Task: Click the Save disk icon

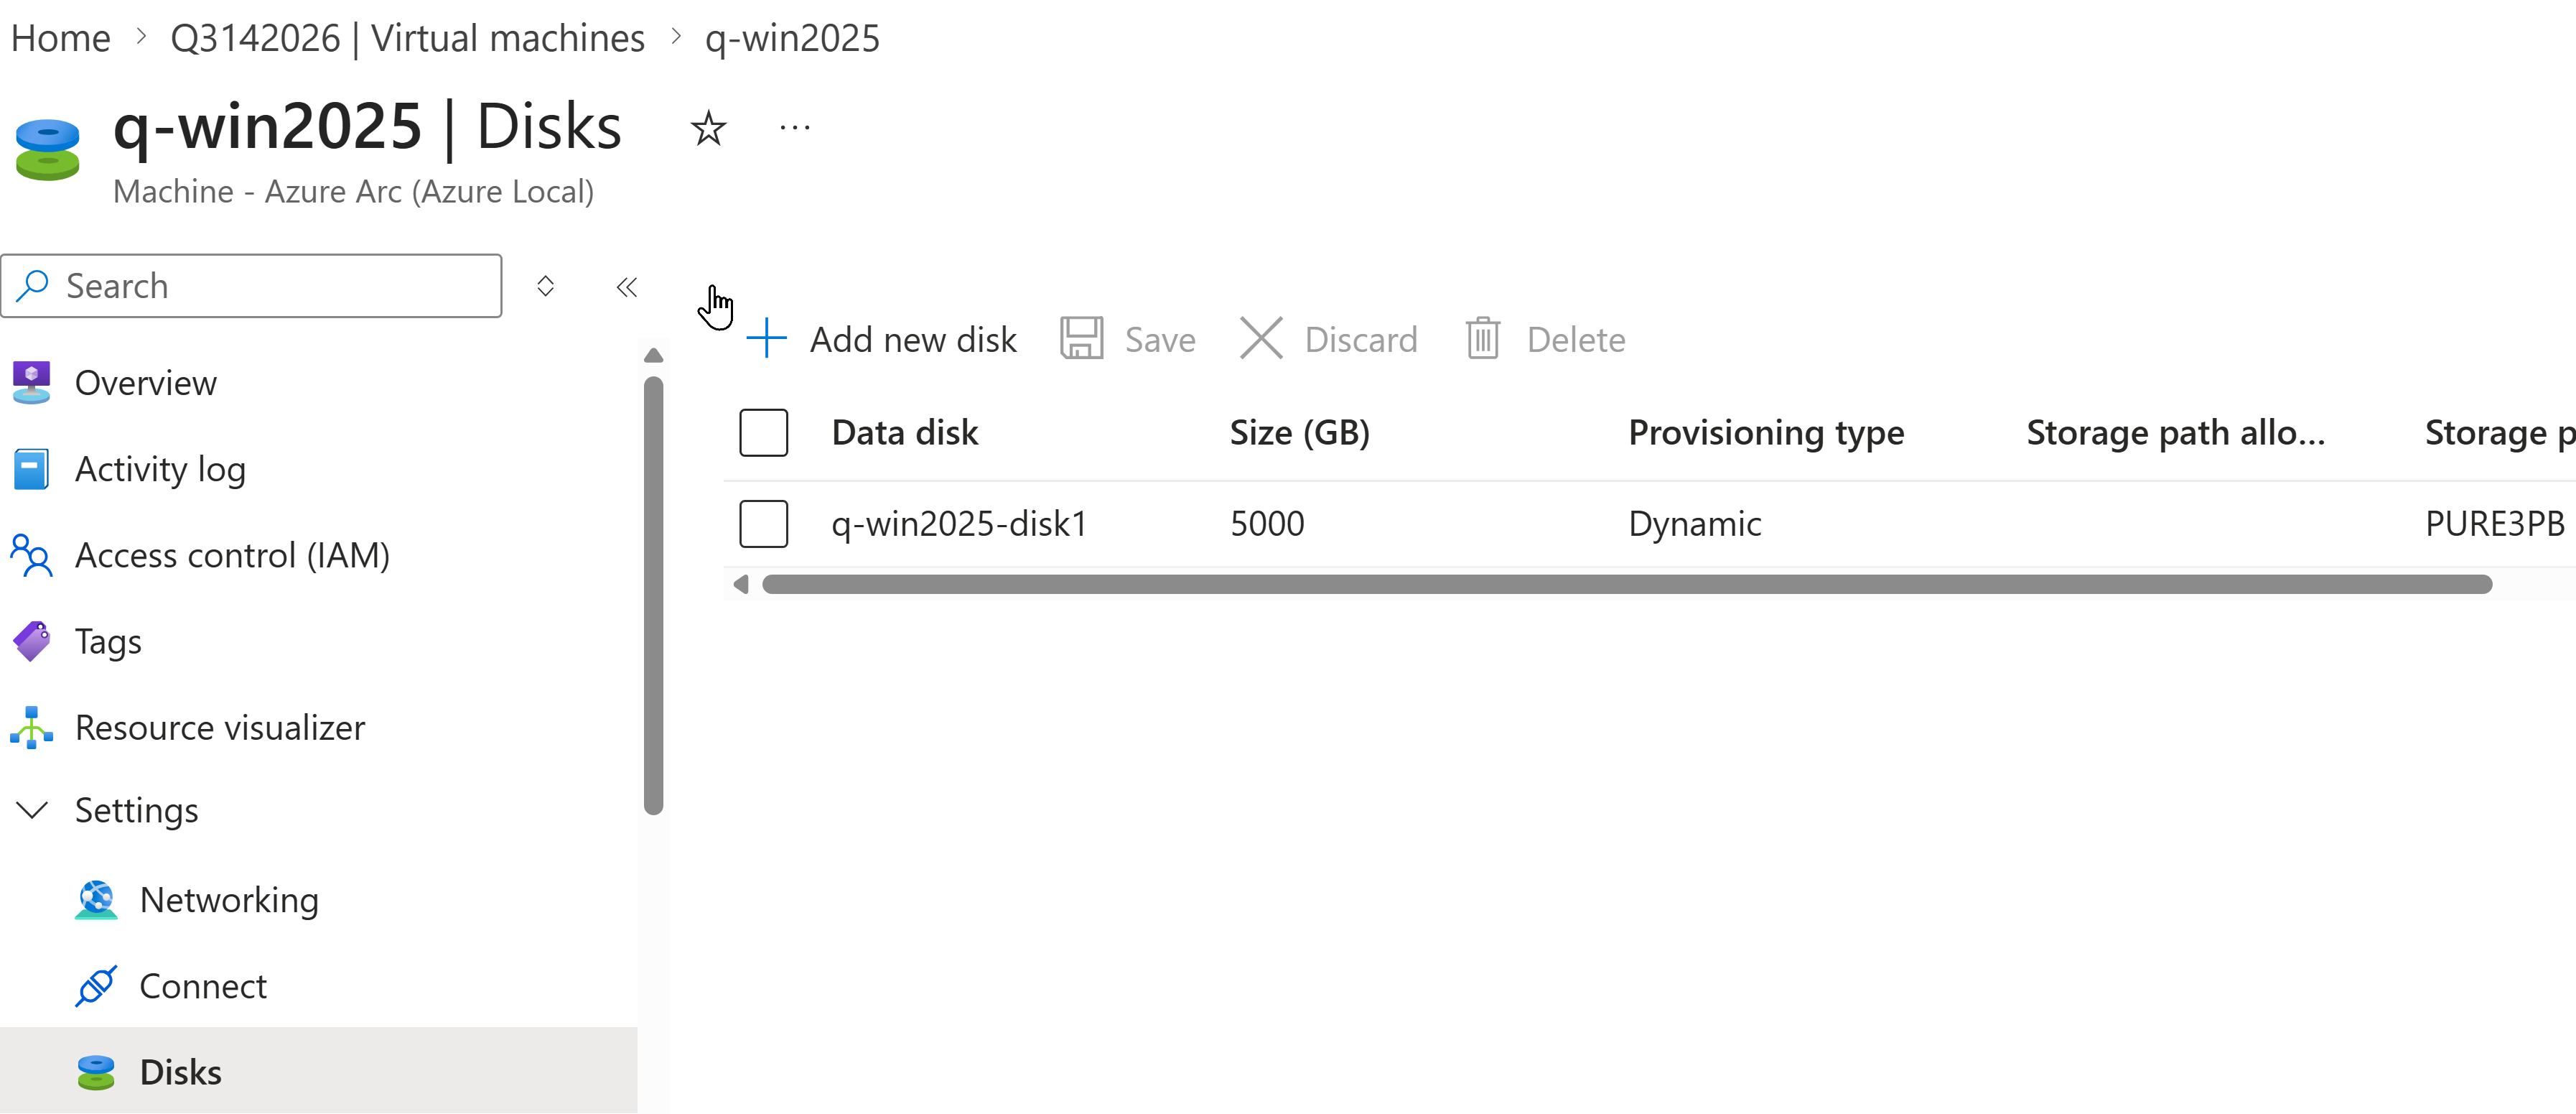Action: pos(1081,338)
